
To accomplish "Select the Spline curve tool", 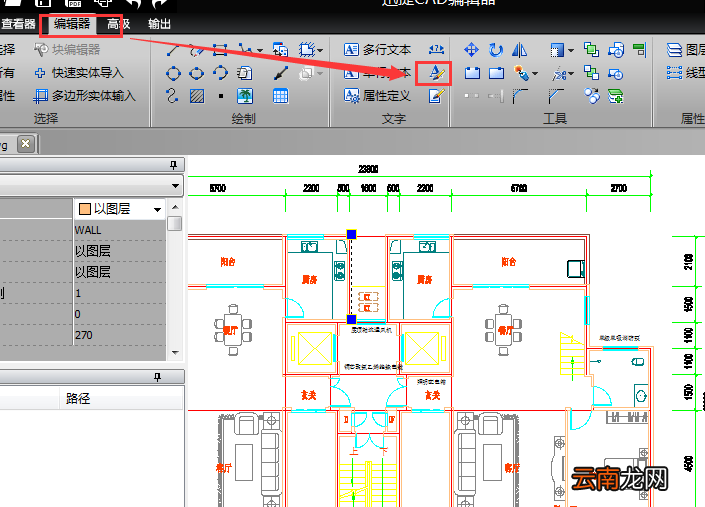I will tap(172, 96).
